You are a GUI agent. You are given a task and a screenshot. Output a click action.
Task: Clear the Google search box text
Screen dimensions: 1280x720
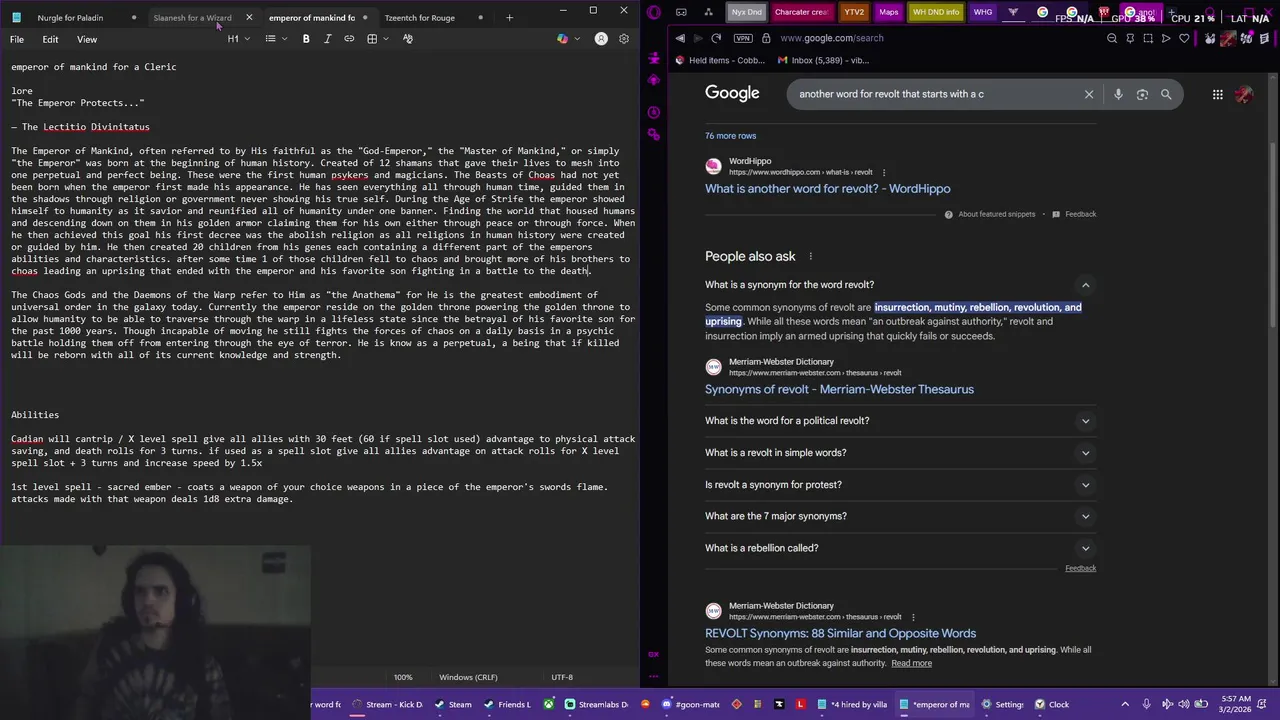tap(1089, 94)
